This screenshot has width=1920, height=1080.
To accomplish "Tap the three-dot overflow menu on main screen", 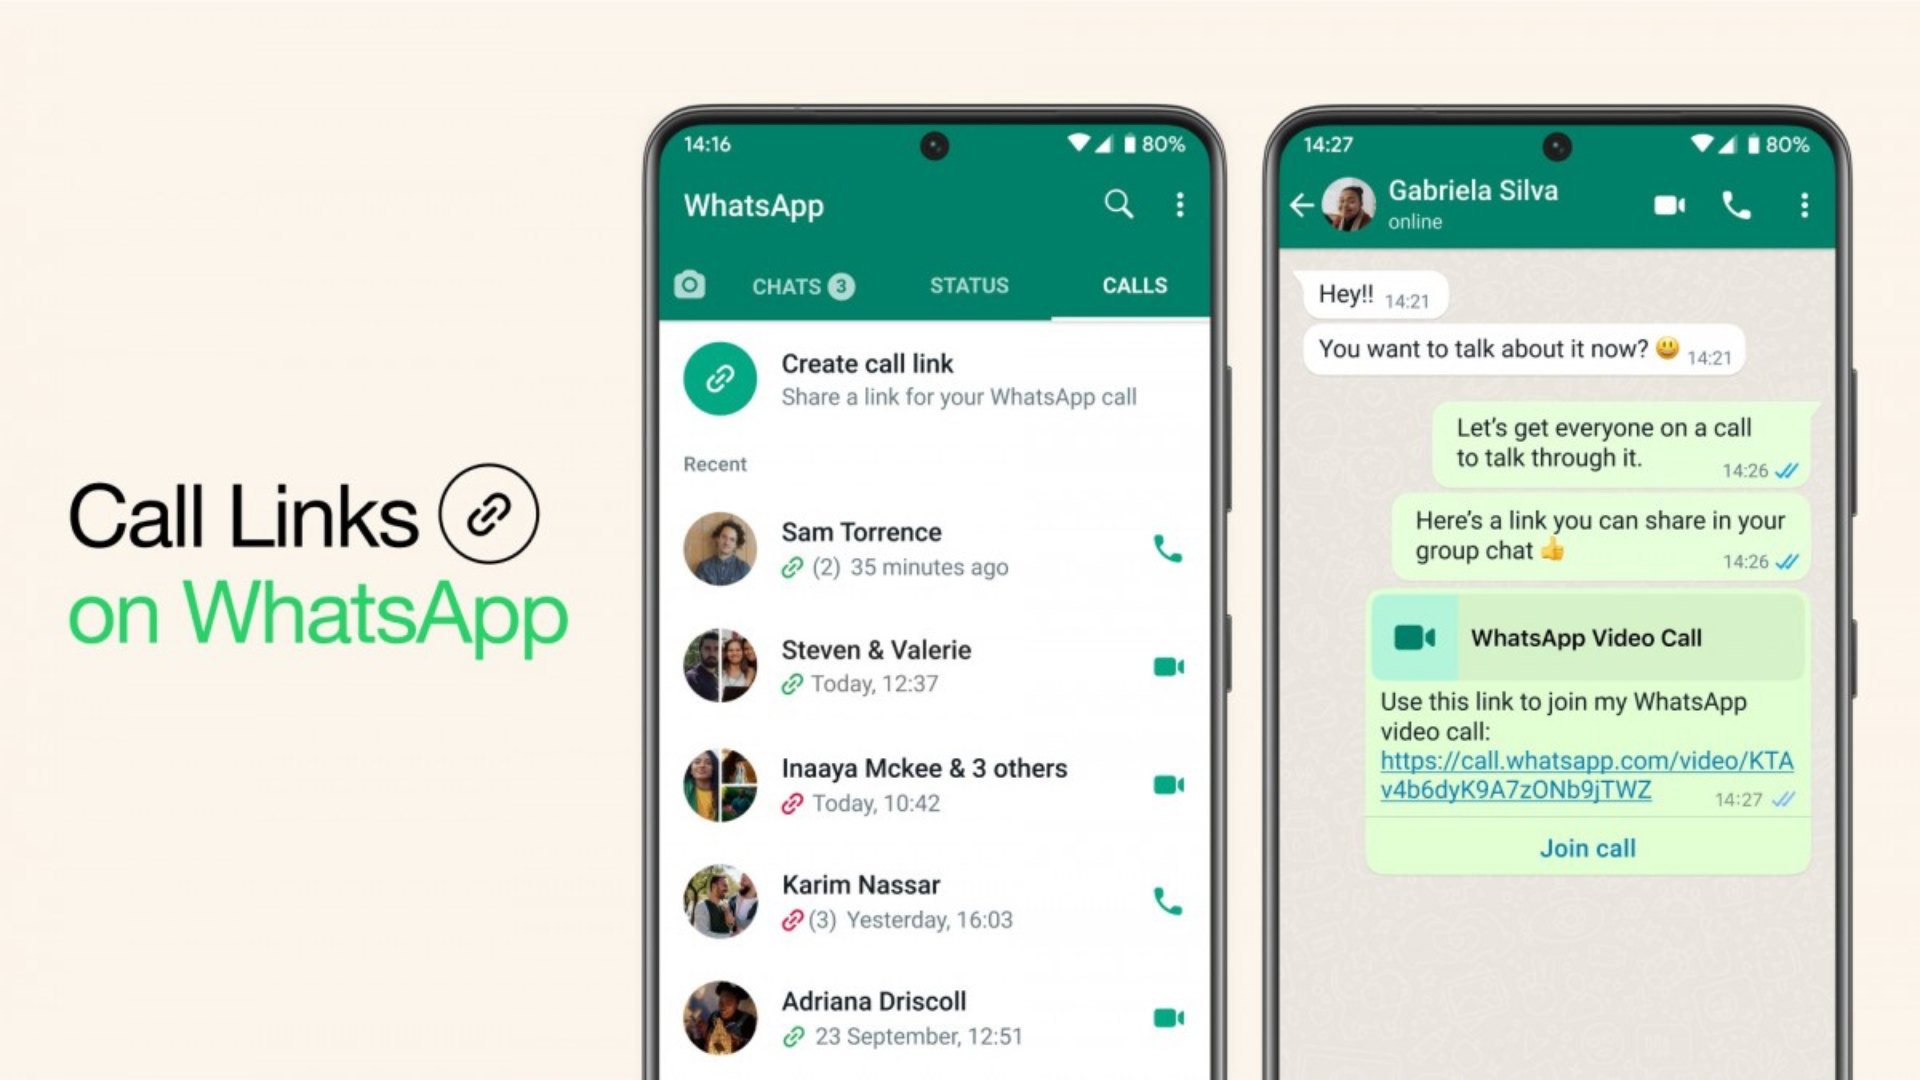I will point(1179,204).
